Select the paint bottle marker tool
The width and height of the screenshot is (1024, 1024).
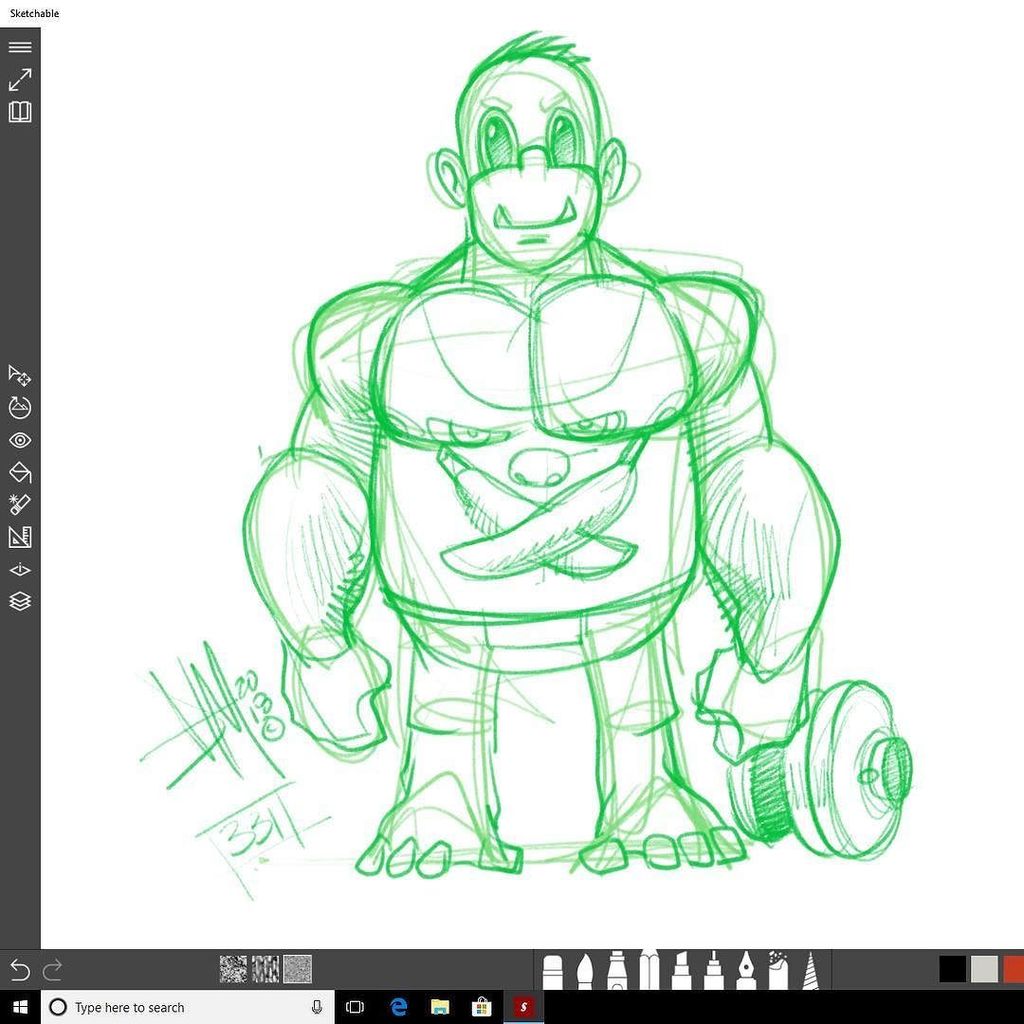(616, 972)
